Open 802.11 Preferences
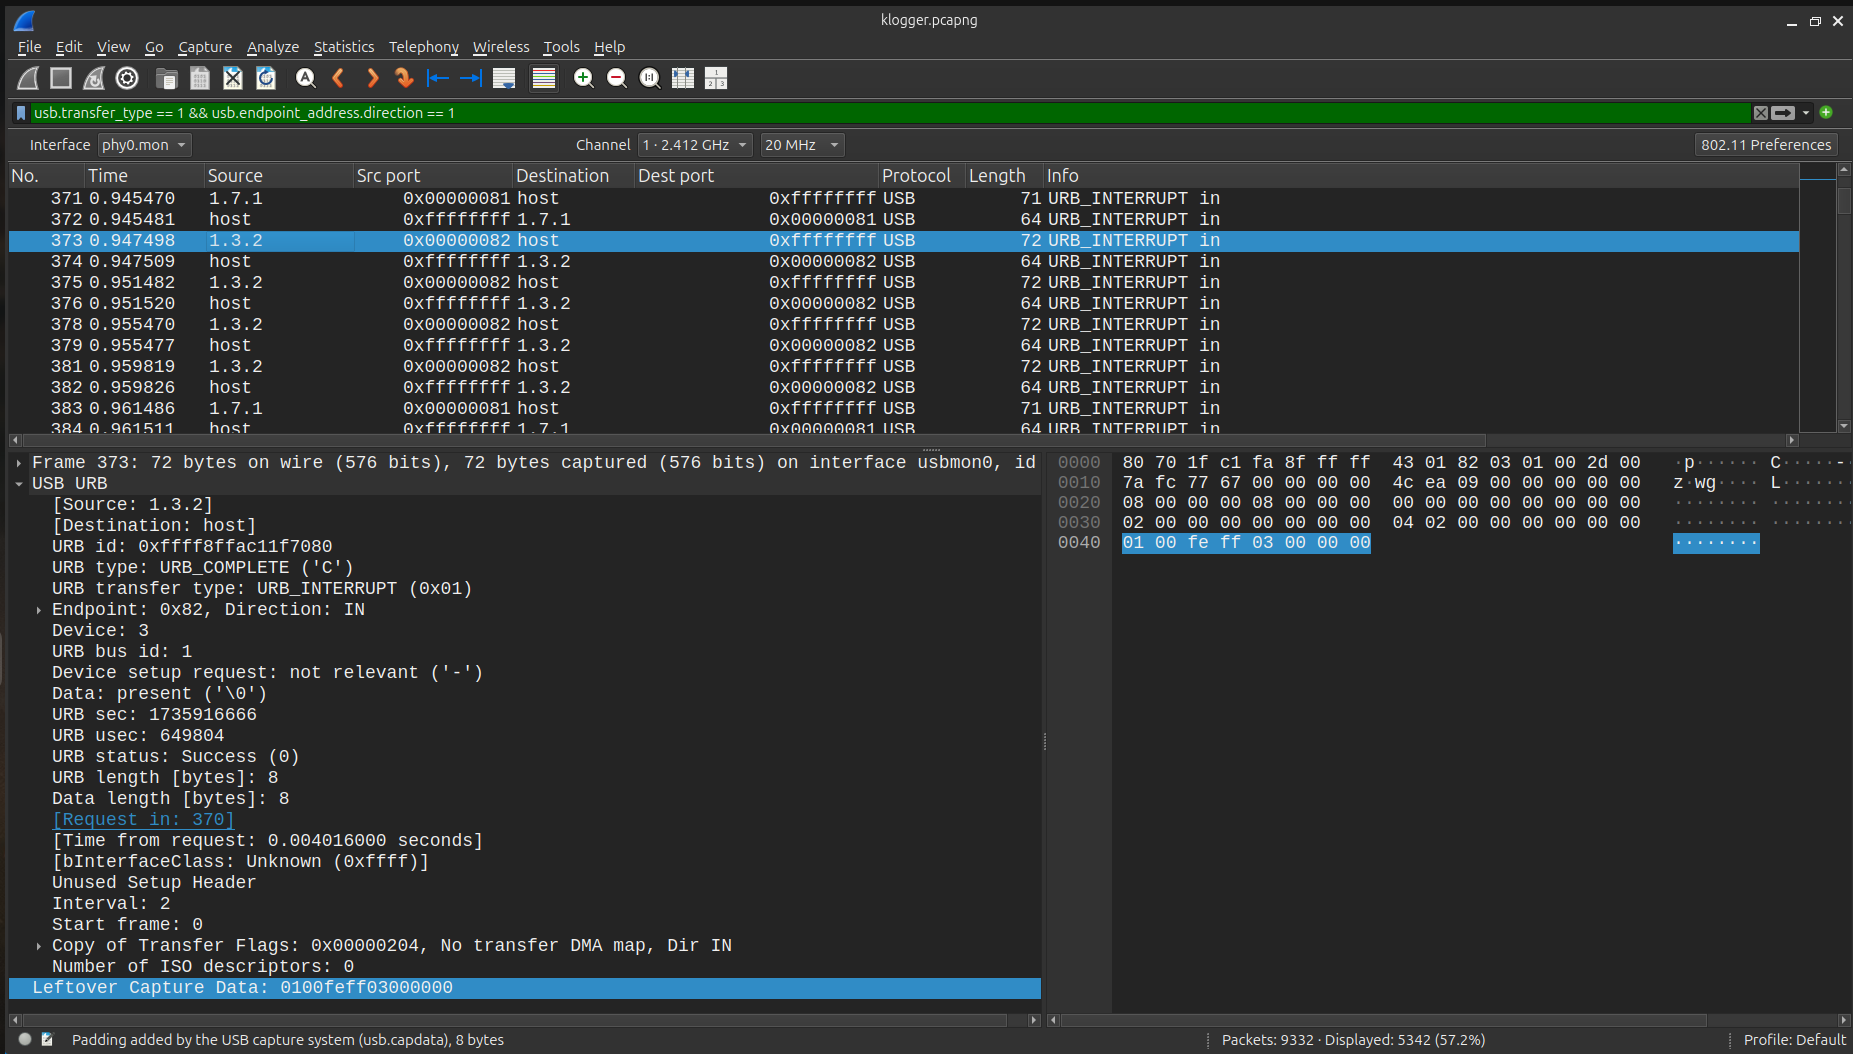The image size is (1853, 1054). click(1766, 145)
